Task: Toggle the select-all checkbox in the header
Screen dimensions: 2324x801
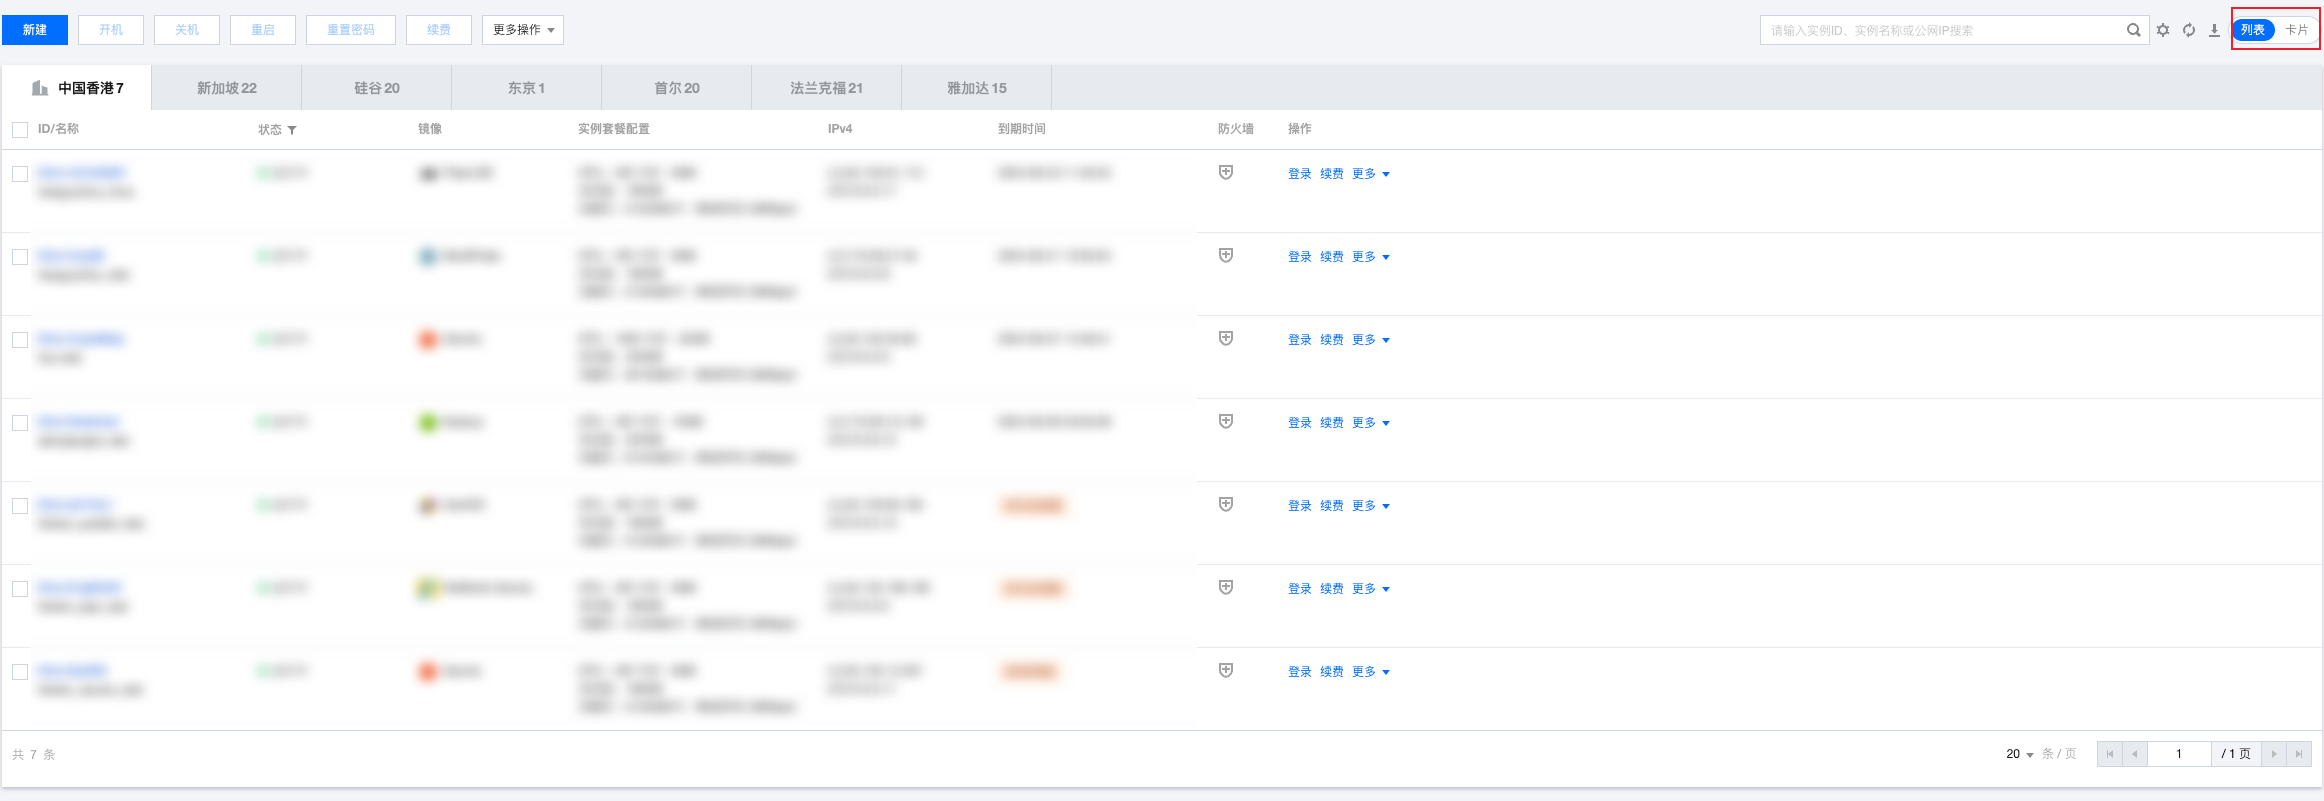Action: [20, 130]
